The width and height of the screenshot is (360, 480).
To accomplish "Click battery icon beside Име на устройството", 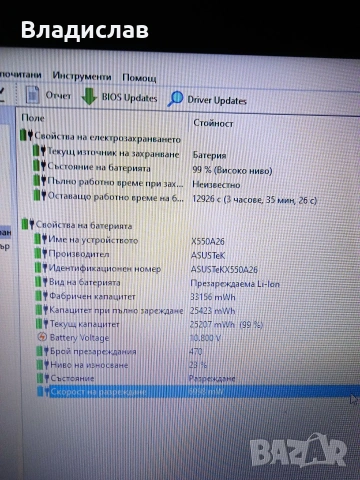I will tap(41, 239).
